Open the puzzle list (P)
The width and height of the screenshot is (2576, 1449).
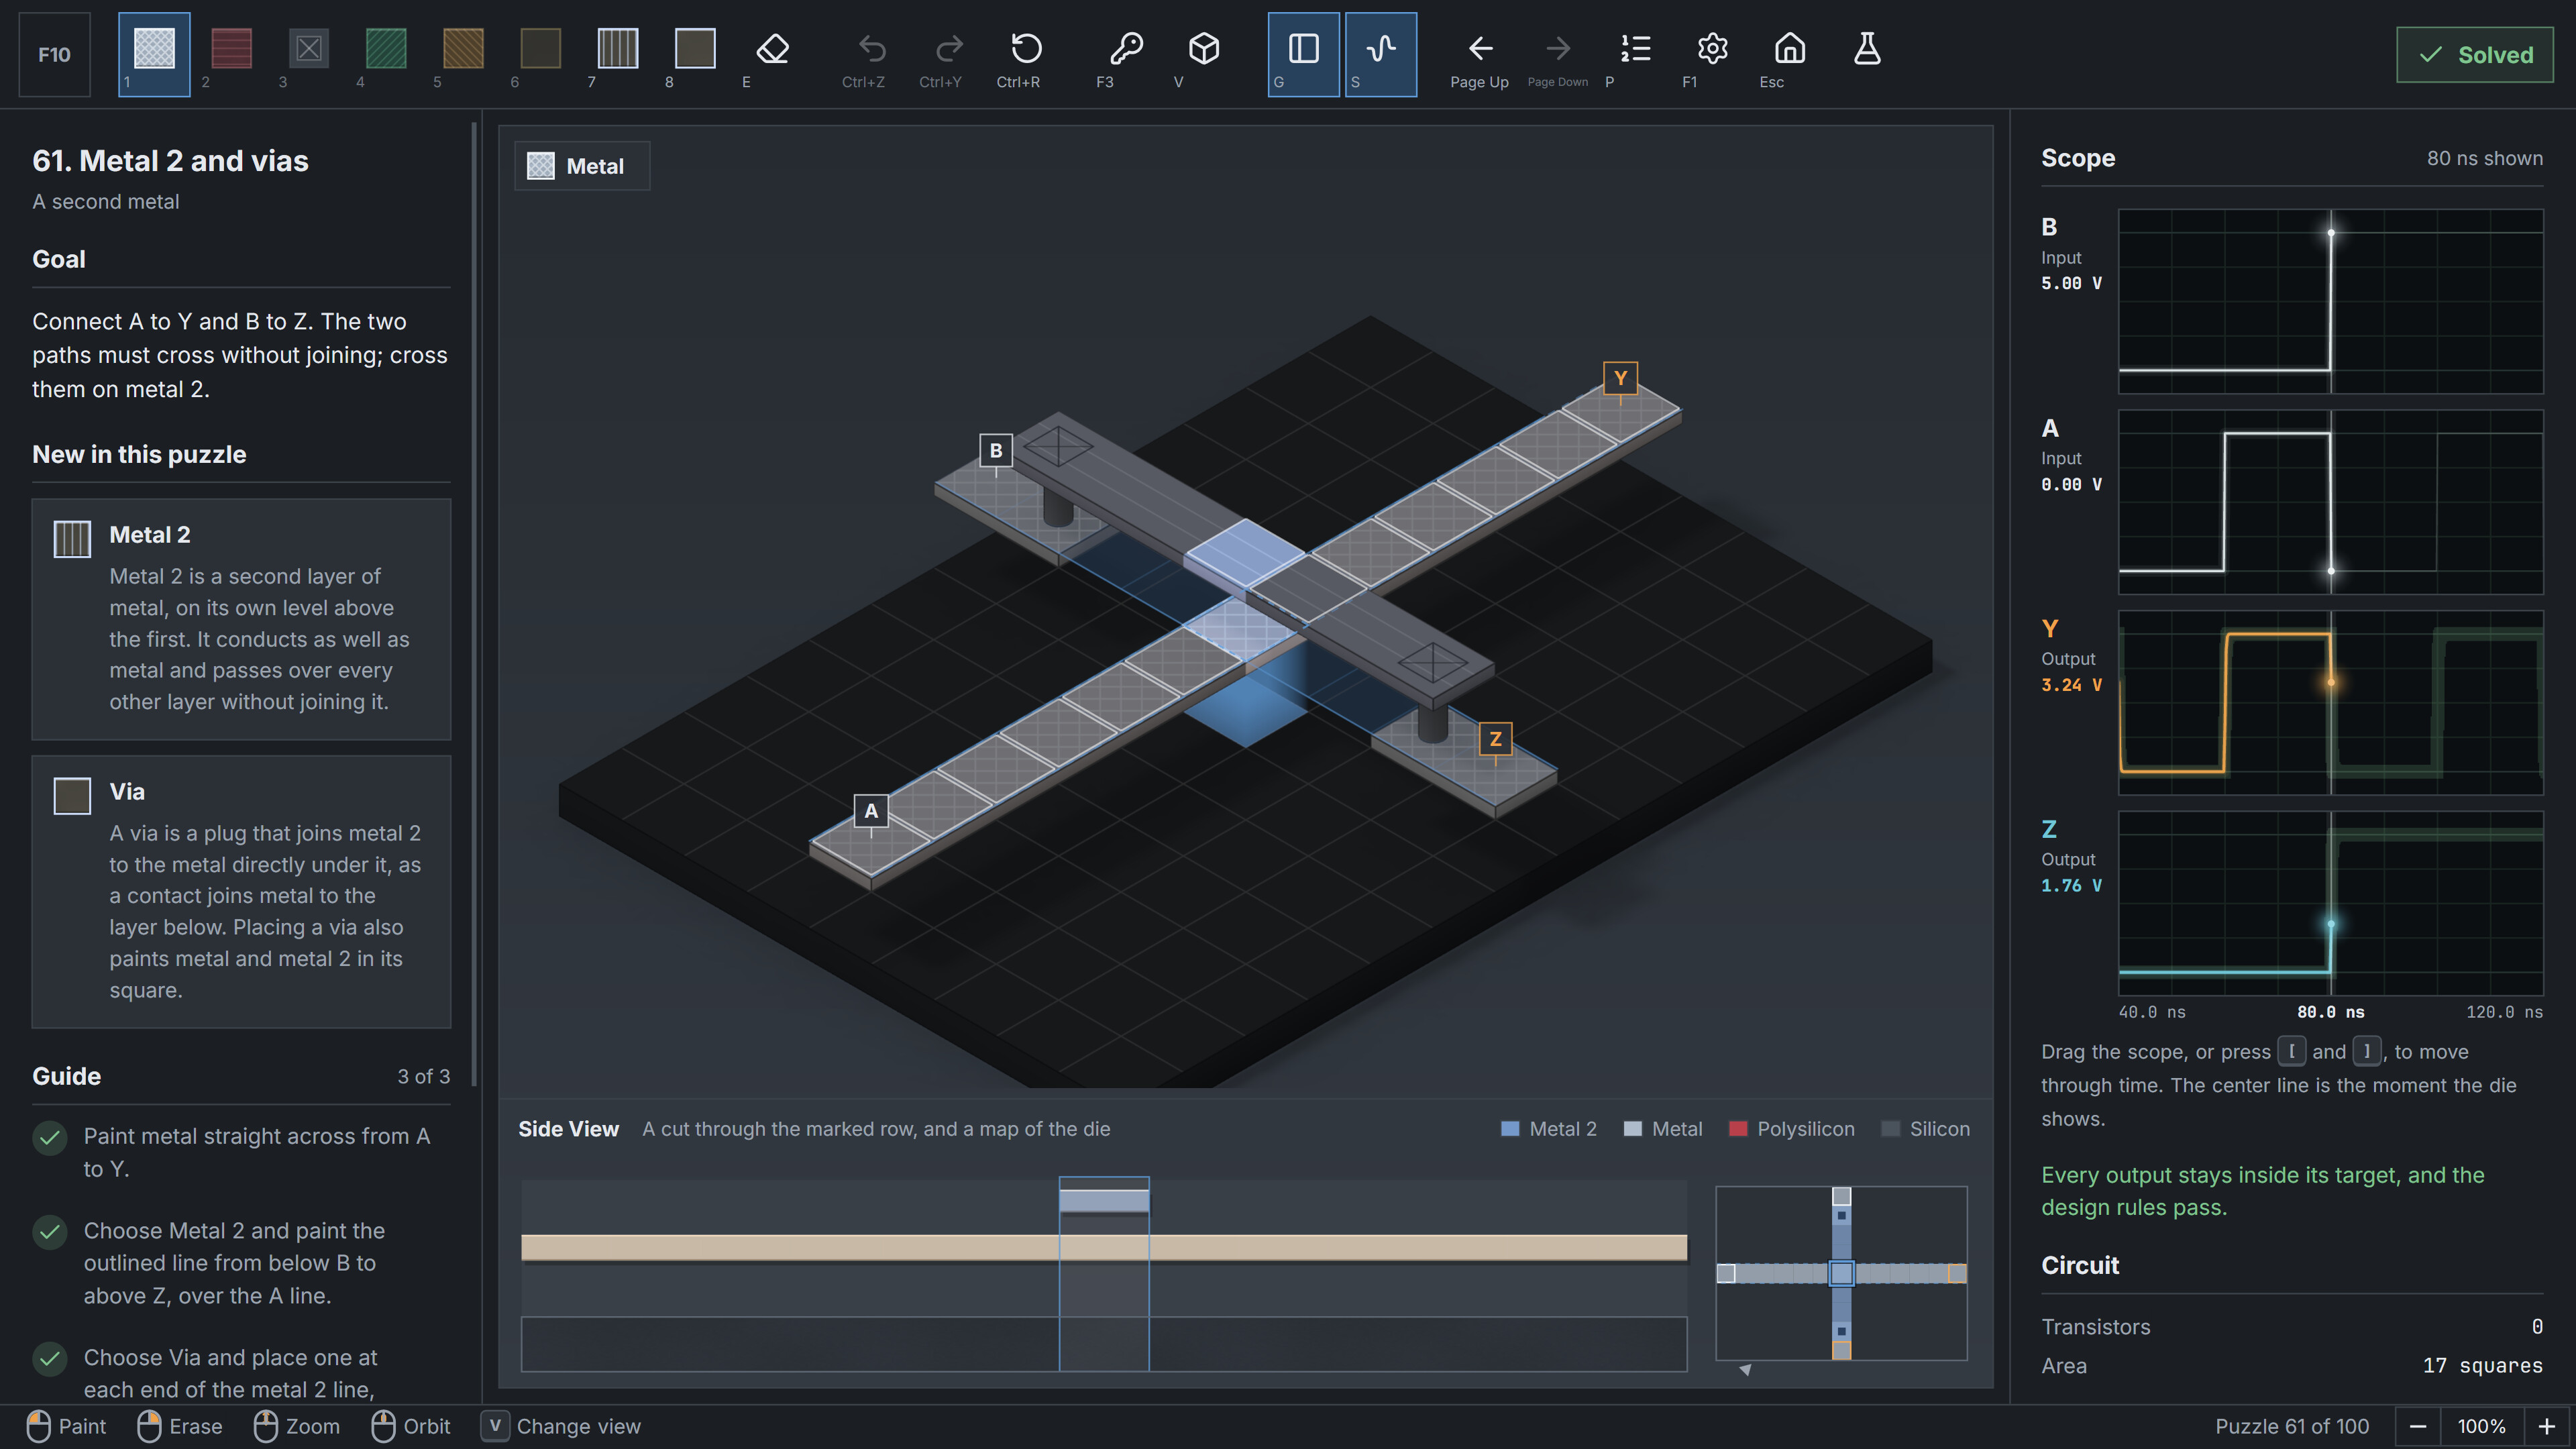click(1635, 54)
